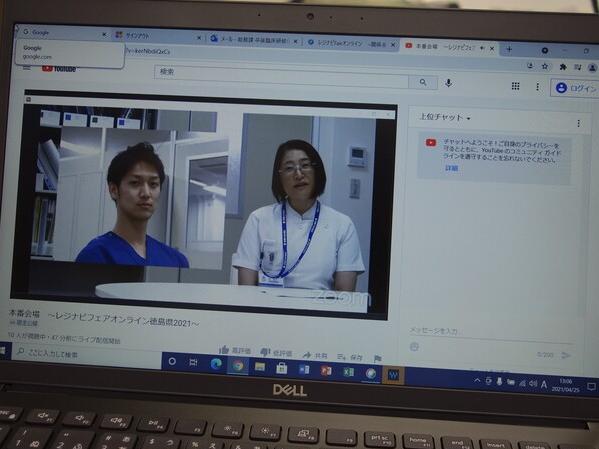
Task: Click the ログイン sign-in button
Action: [575, 88]
